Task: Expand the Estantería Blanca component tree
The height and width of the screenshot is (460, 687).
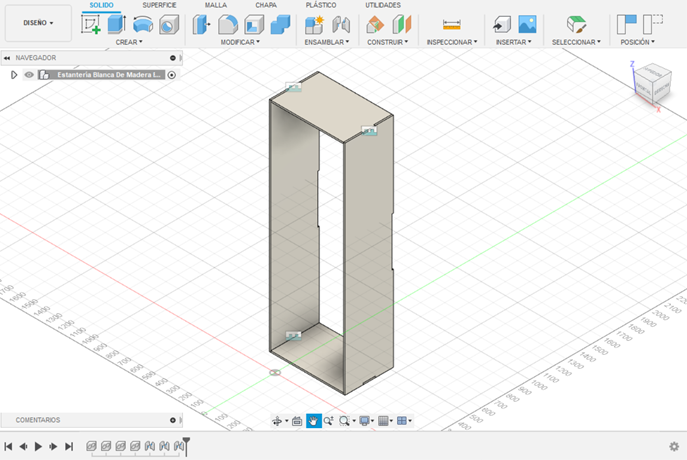Action: 14,75
